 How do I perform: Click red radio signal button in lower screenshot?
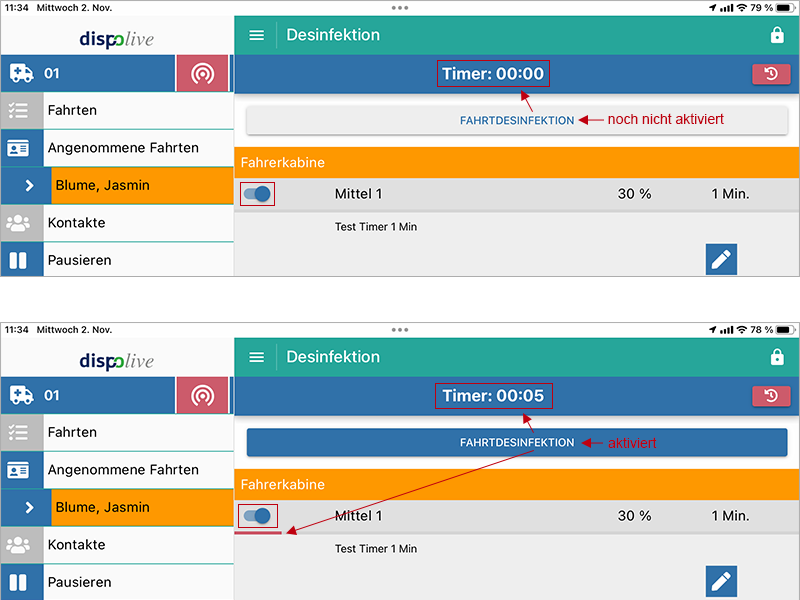[x=202, y=396]
